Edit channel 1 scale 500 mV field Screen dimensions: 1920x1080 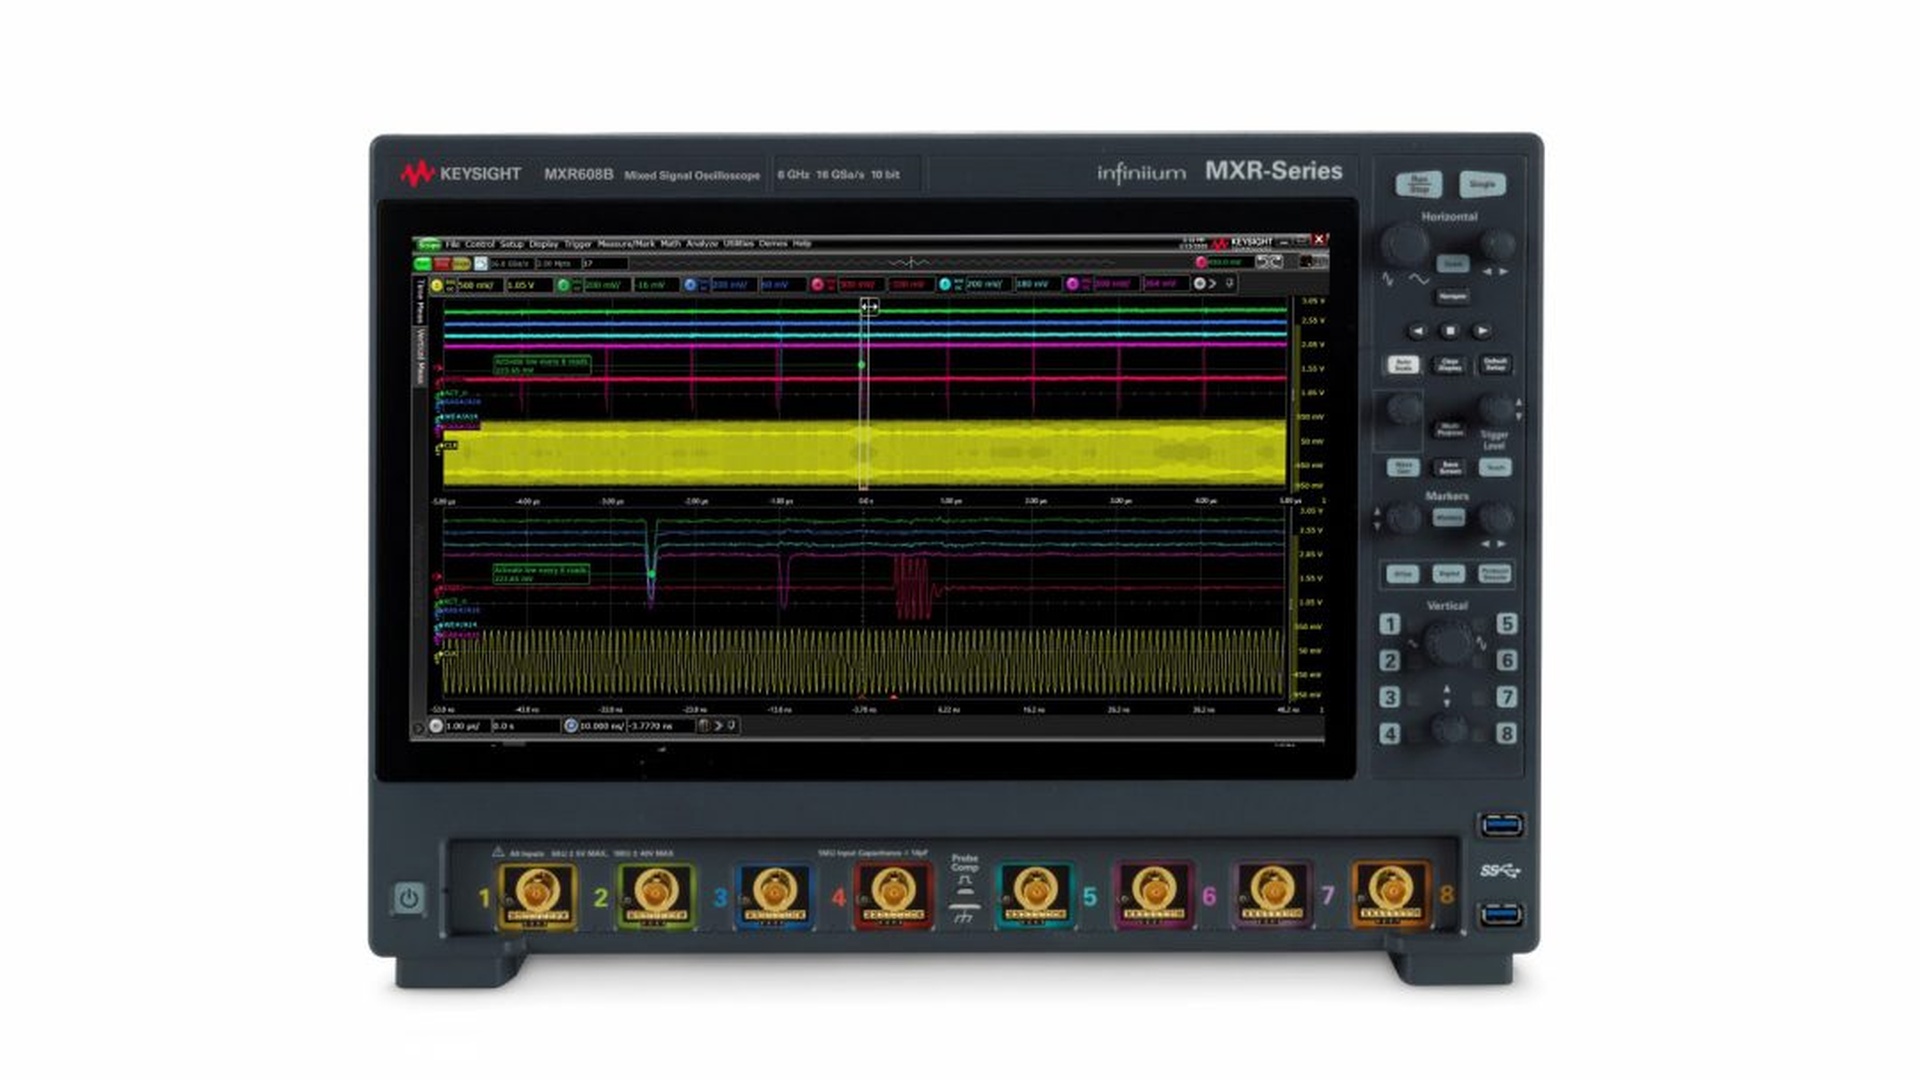[x=480, y=285]
